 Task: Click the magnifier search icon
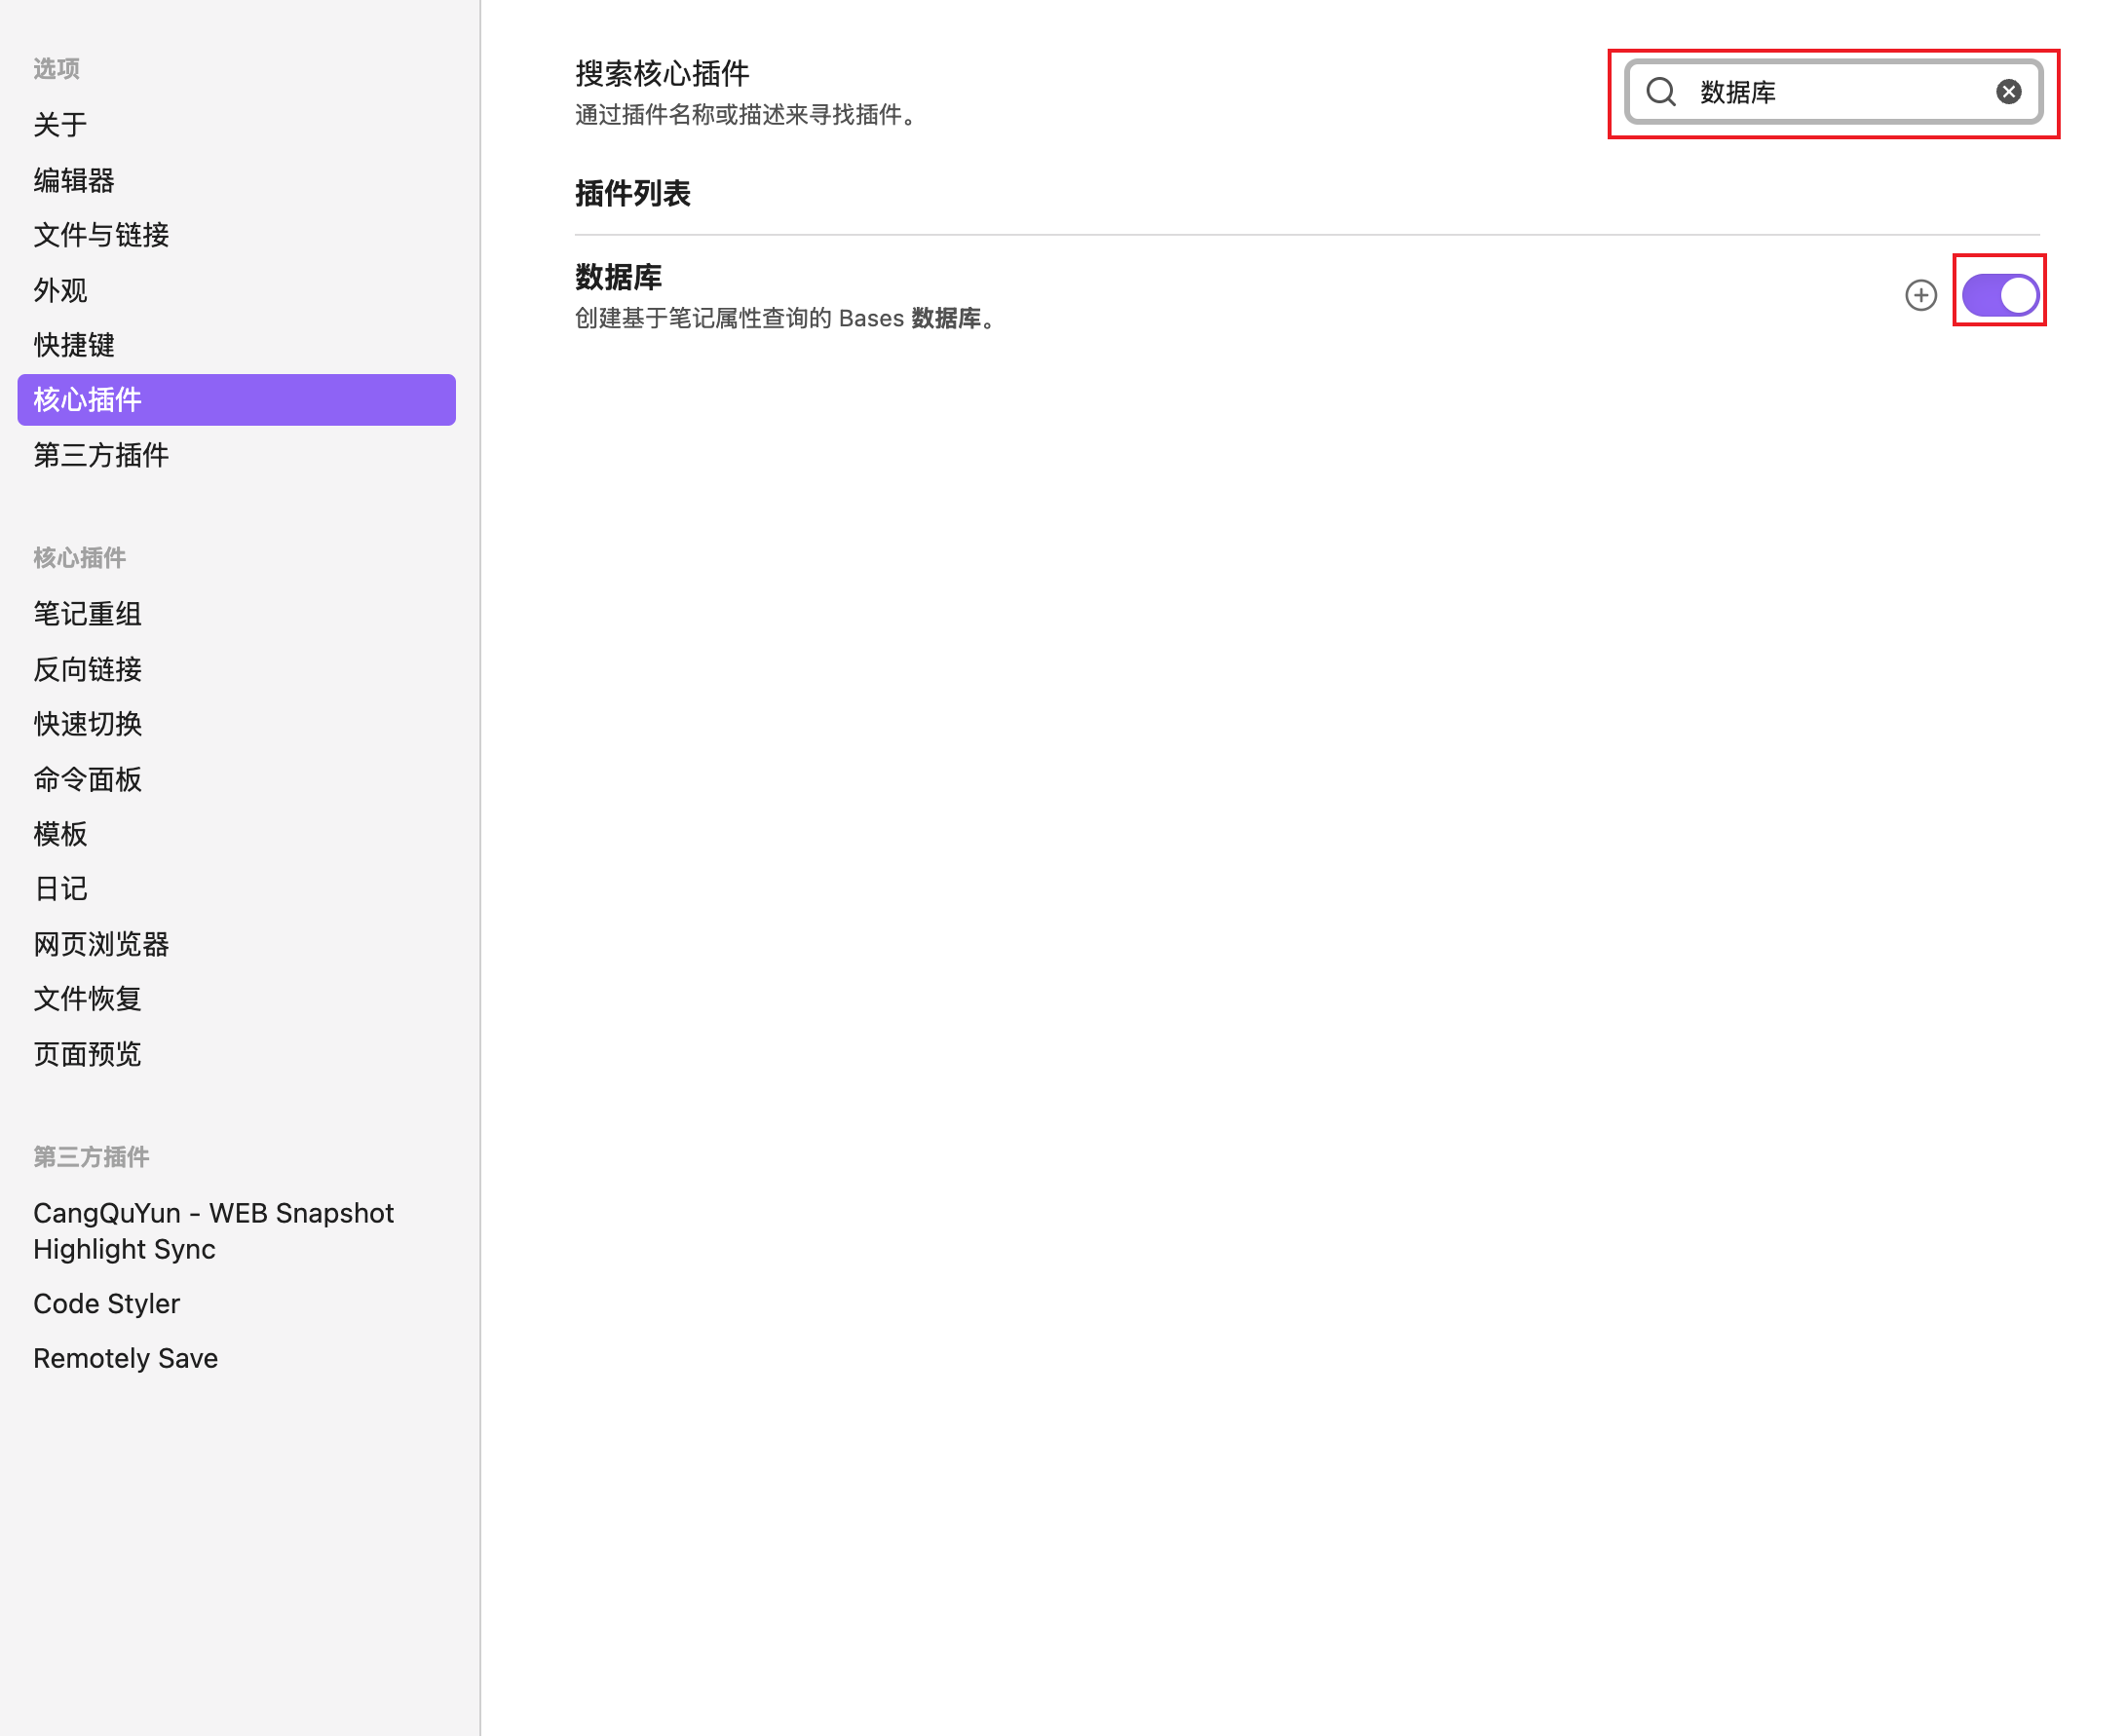click(1661, 92)
